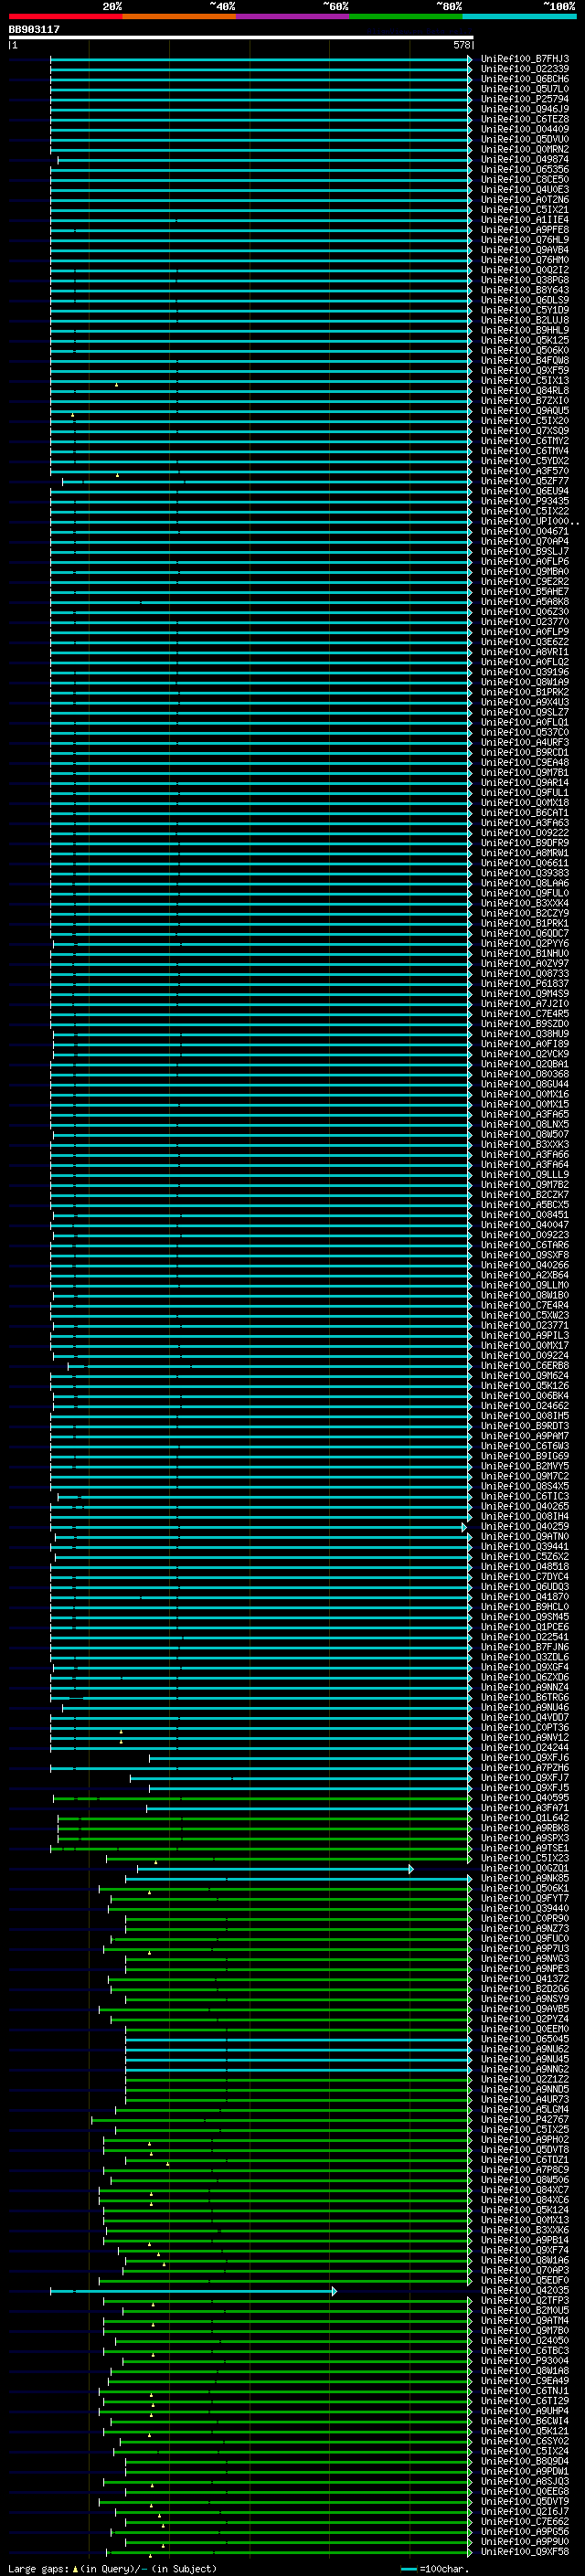Image resolution: width=585 pixels, height=2576 pixels.
Task: Select hit label UniRef100_Q84RL8
Action: click(525, 391)
